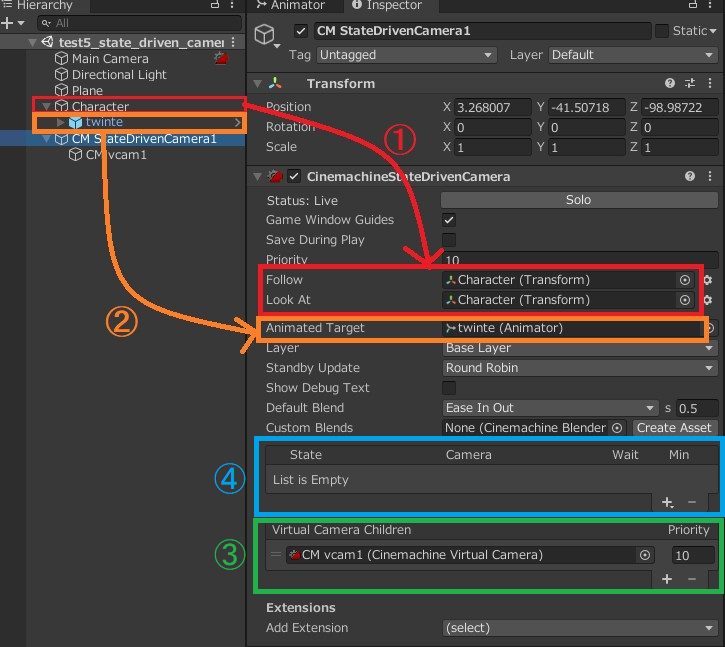Viewport: 725px width, 647px height.
Task: Open the twinte prefab with its arrow
Action: point(238,122)
